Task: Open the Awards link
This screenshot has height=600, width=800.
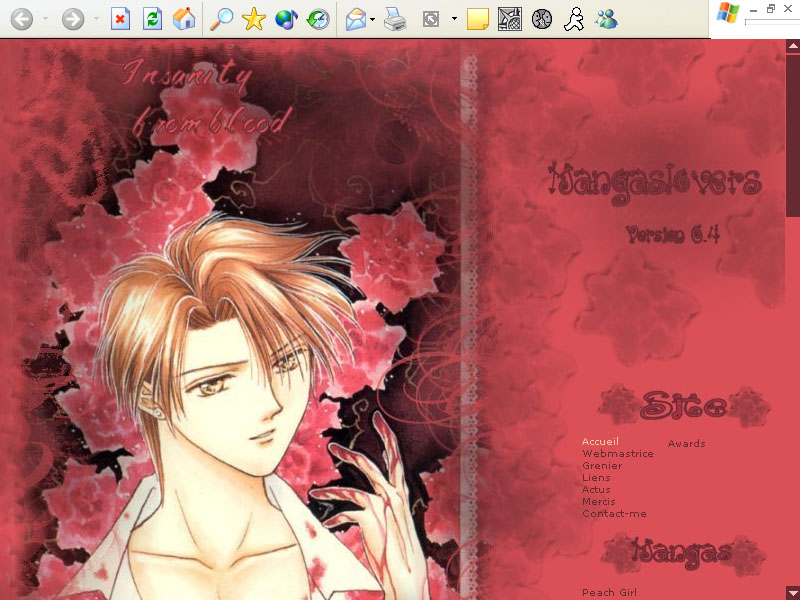Action: tap(687, 444)
